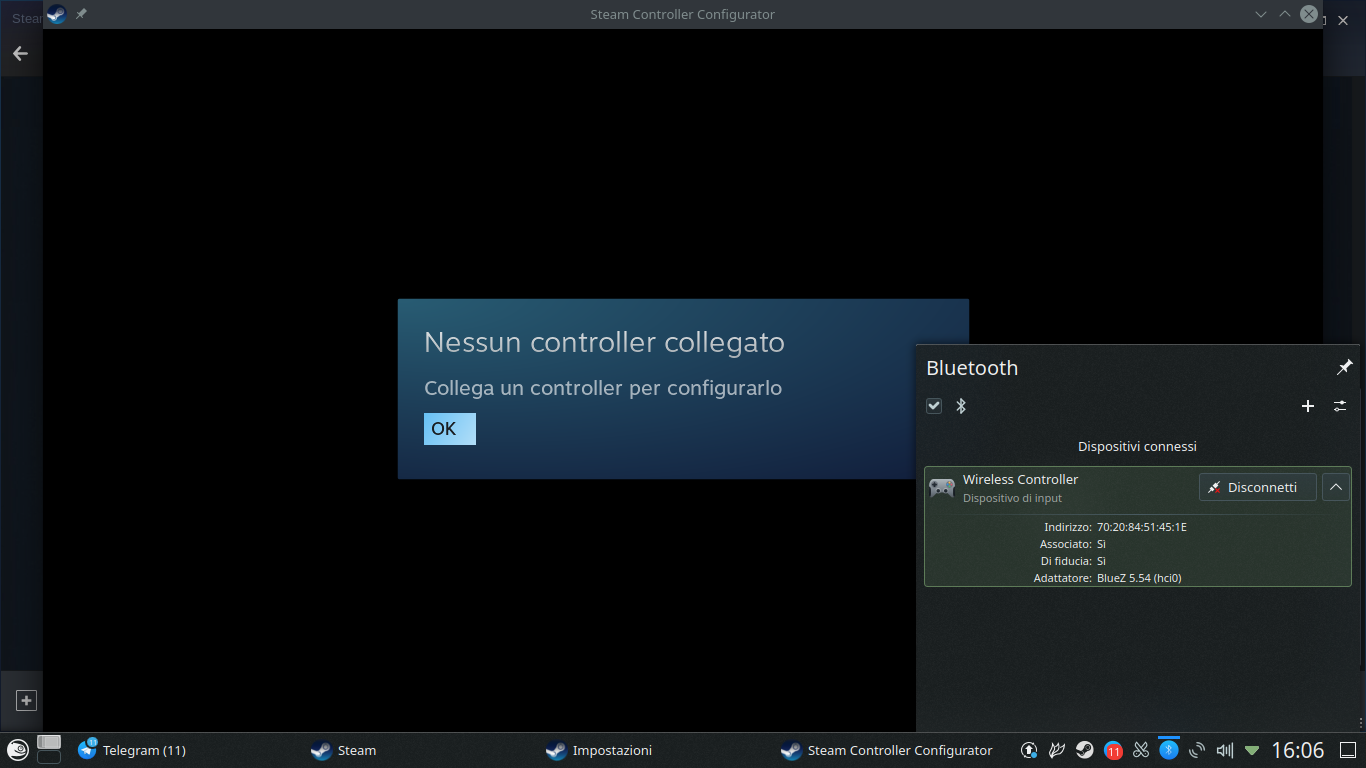This screenshot has height=768, width=1366.
Task: Collapse the Wireless Controller details
Action: (1336, 487)
